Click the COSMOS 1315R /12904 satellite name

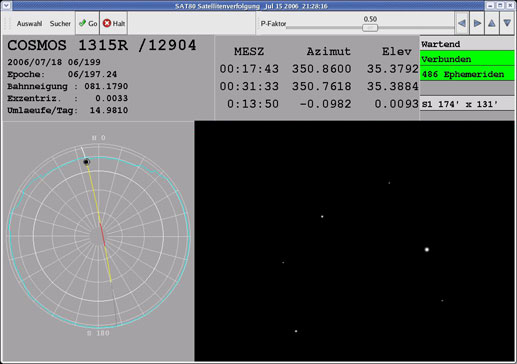[x=102, y=45]
